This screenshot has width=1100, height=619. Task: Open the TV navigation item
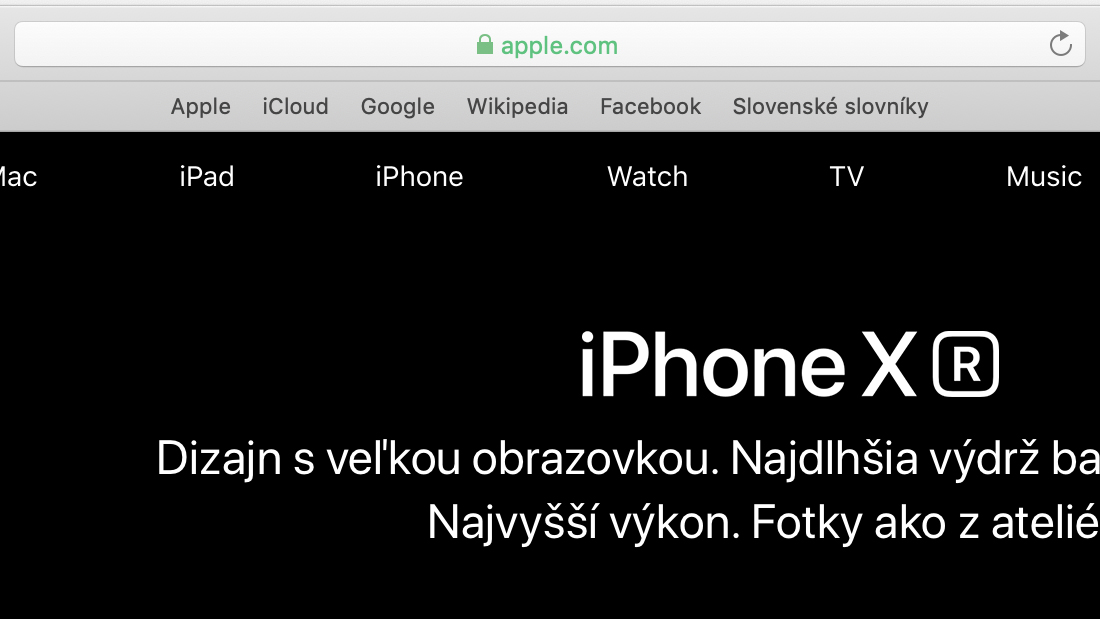847,177
